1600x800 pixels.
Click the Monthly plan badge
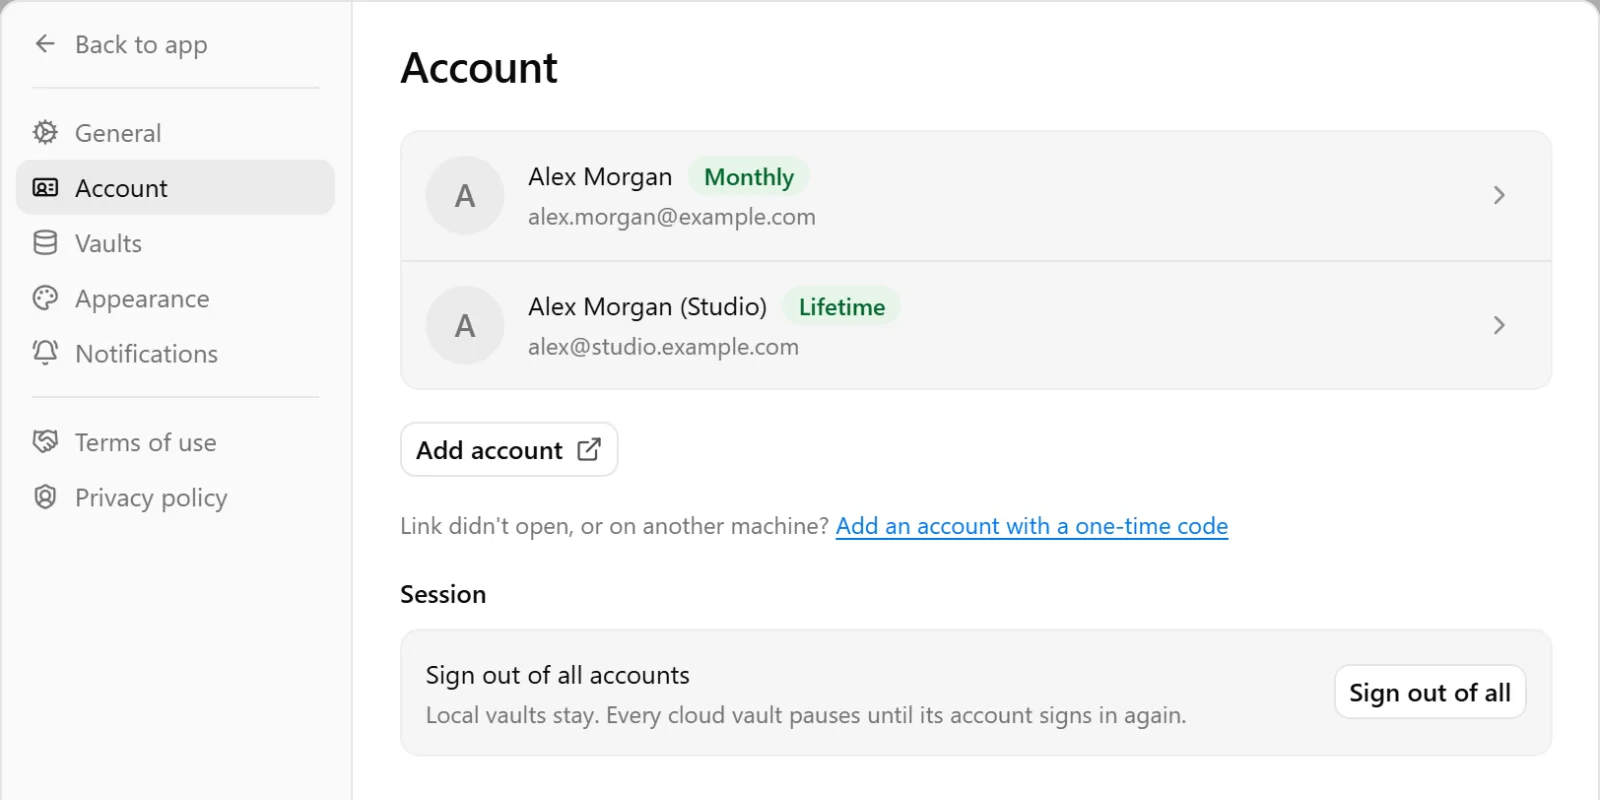(x=749, y=177)
